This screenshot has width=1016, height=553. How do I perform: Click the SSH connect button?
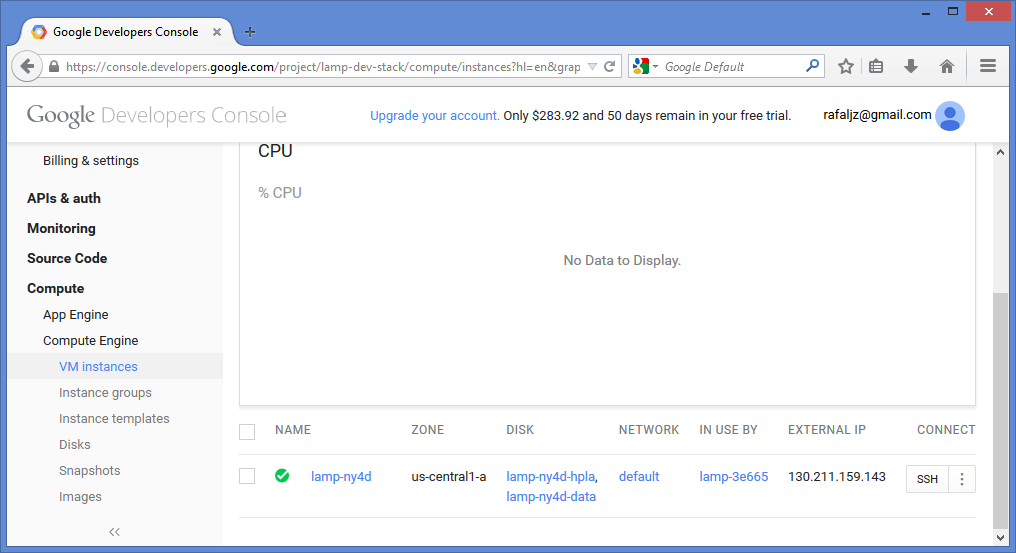pos(927,479)
